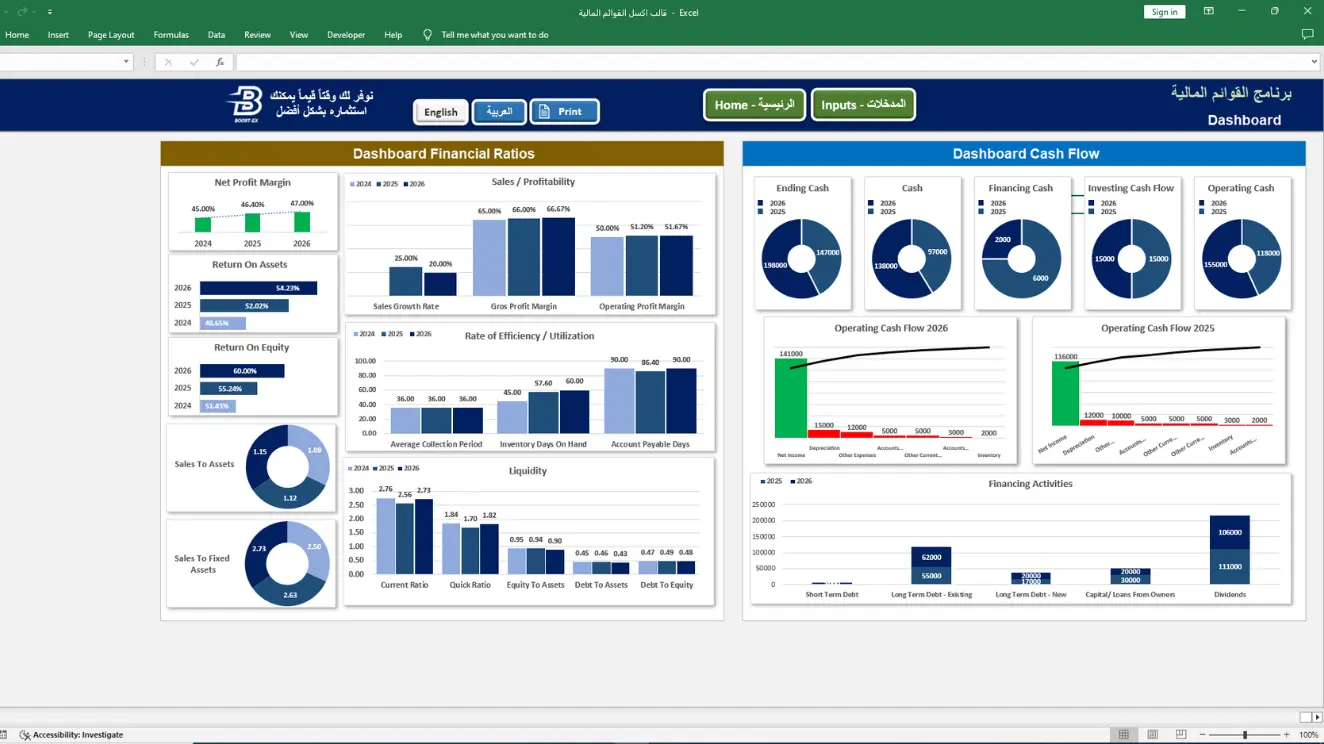This screenshot has height=744, width=1324.
Task: Open the Formulas ribbon tab
Action: click(171, 34)
